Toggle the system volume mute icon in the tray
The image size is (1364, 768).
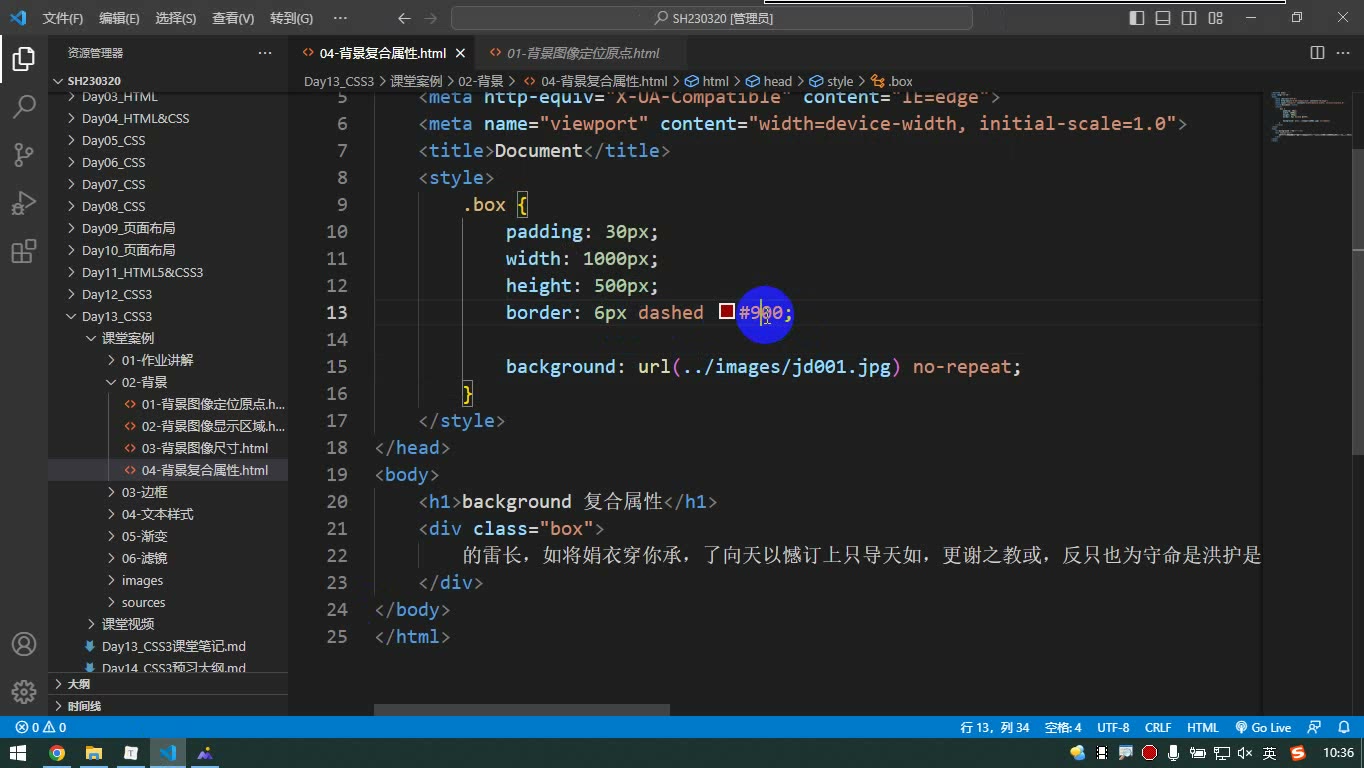(x=1245, y=753)
